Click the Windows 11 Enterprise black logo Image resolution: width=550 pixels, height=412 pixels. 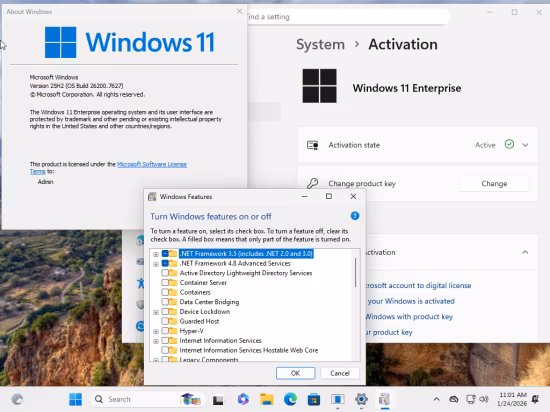tap(320, 86)
